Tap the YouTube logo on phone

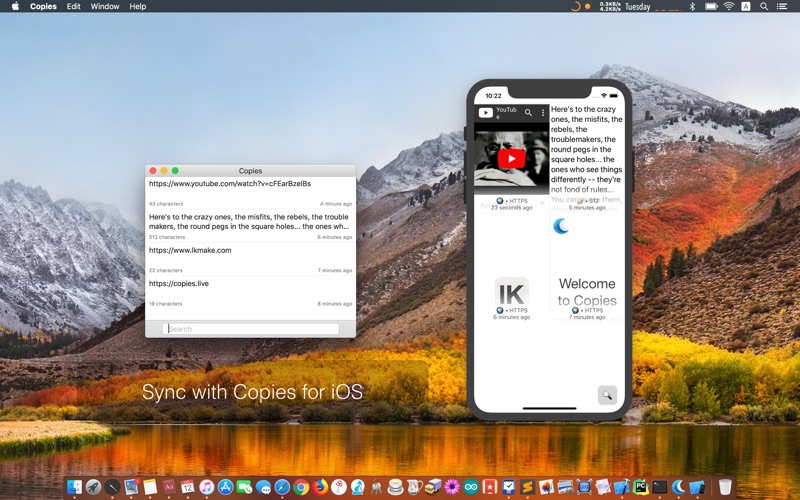pyautogui.click(x=485, y=113)
